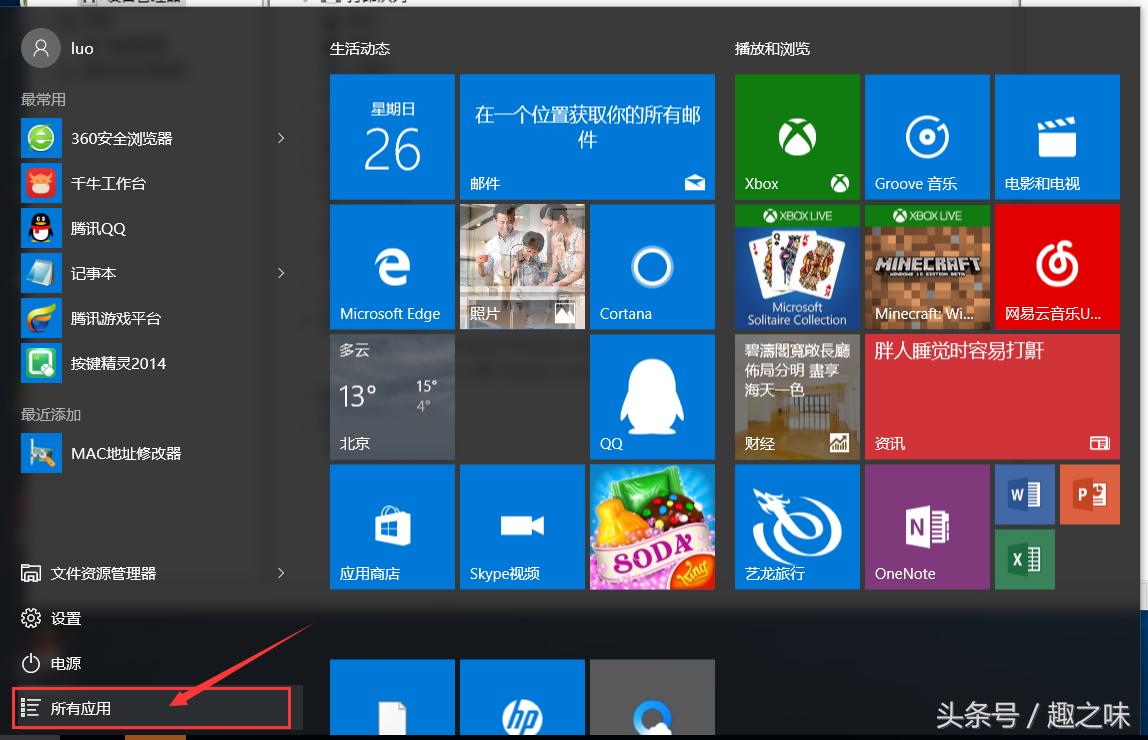
Task: Launch the Microsoft Edge tile
Action: [392, 266]
